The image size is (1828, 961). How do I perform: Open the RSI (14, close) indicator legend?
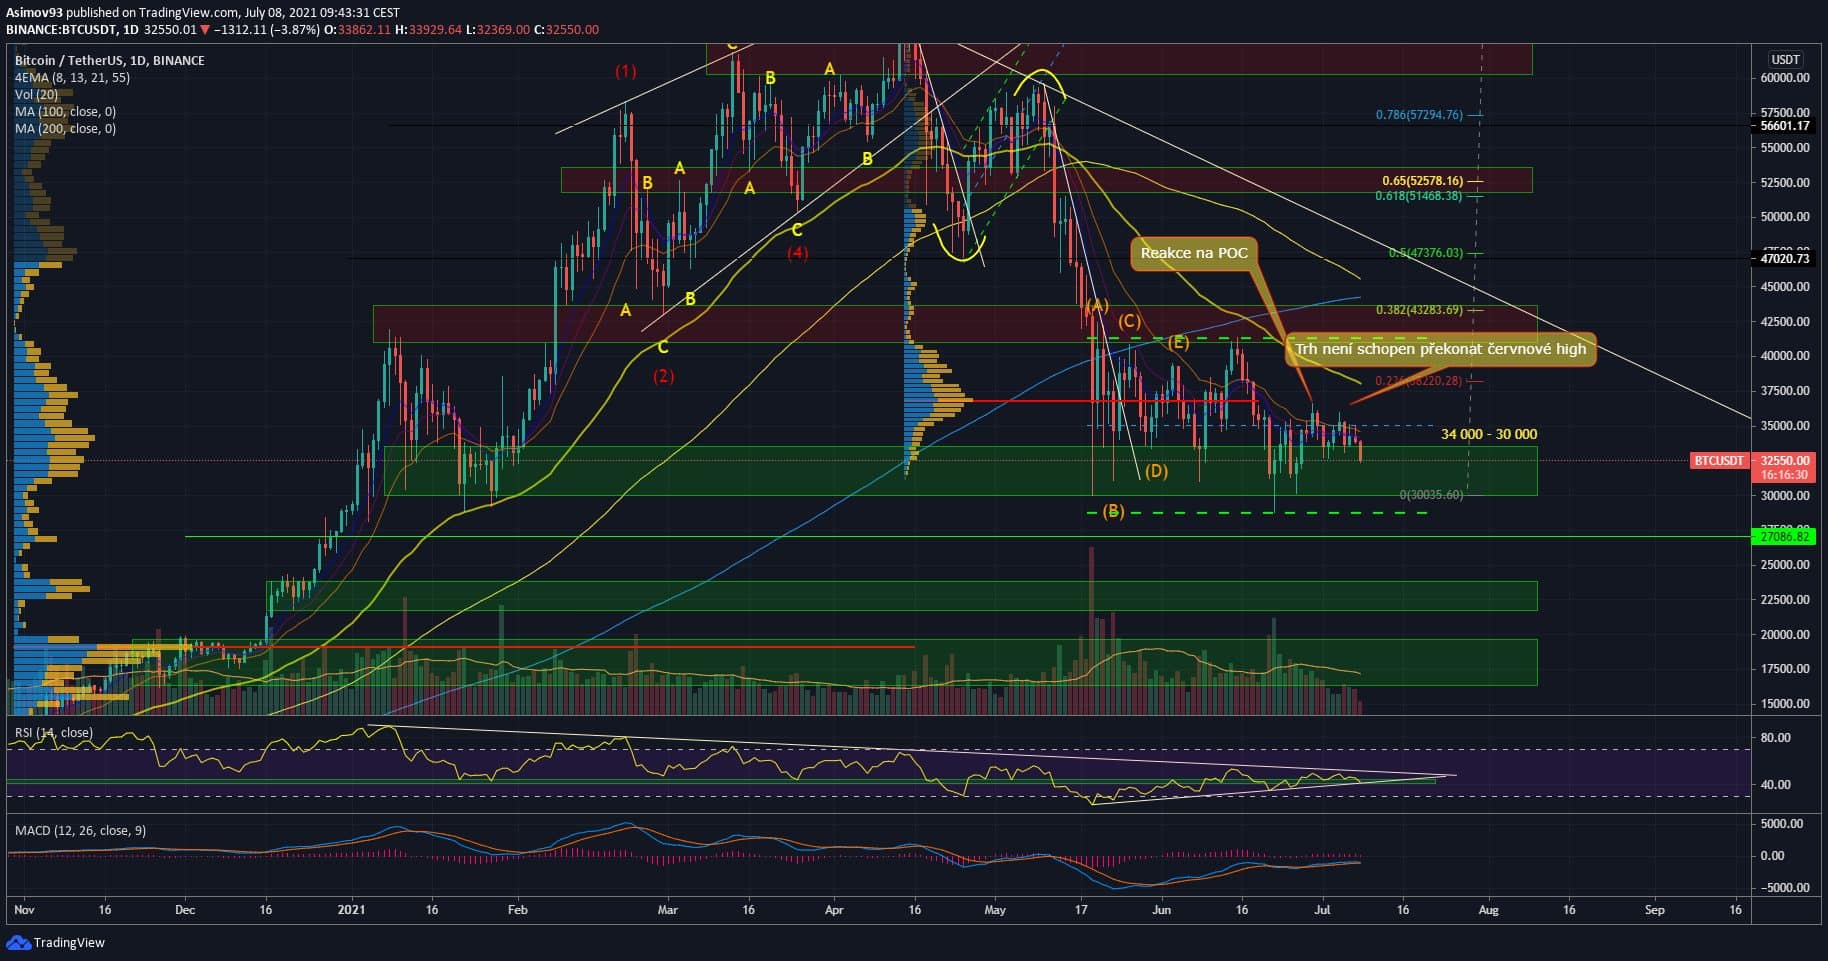click(x=53, y=733)
